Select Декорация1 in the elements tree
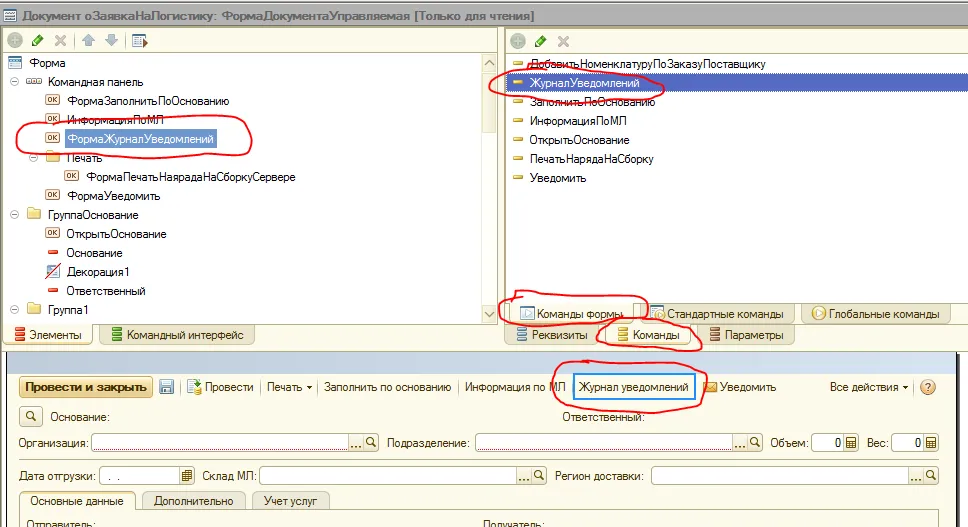Screen dimensions: 968x527 pos(98,272)
